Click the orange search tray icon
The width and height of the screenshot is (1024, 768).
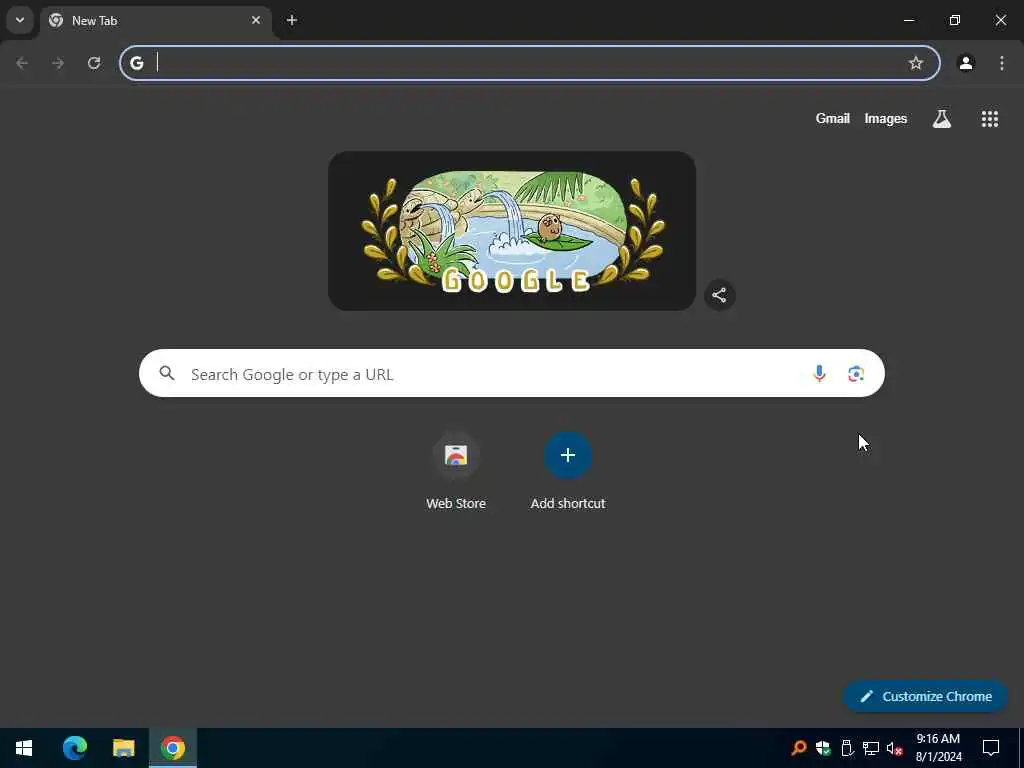pyautogui.click(x=799, y=748)
